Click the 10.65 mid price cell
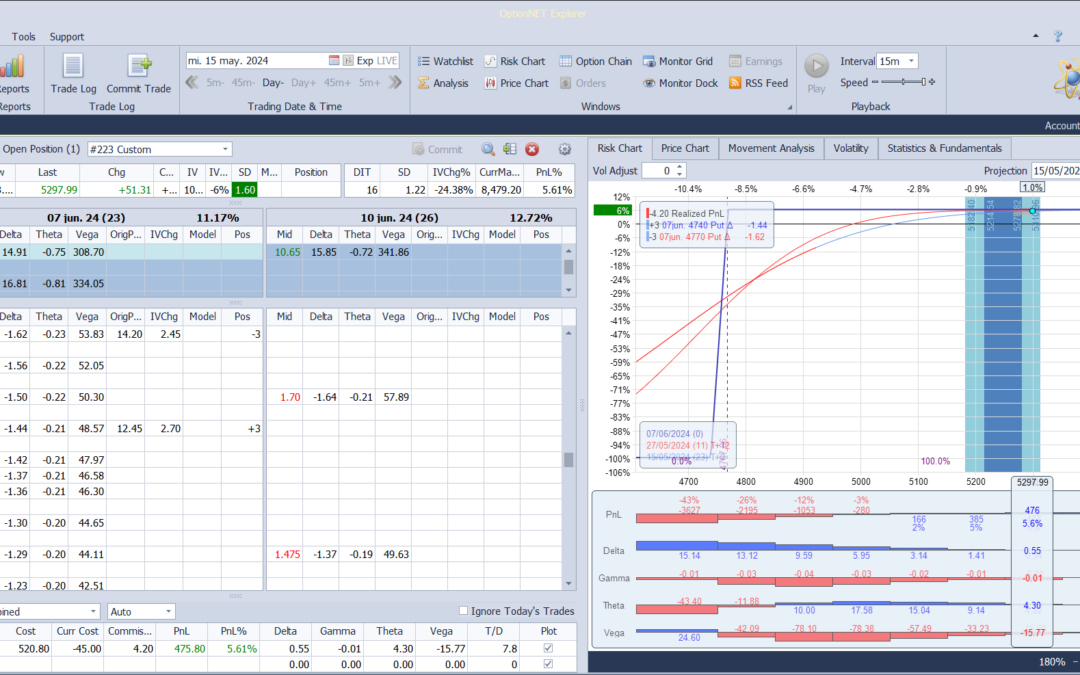 click(285, 252)
